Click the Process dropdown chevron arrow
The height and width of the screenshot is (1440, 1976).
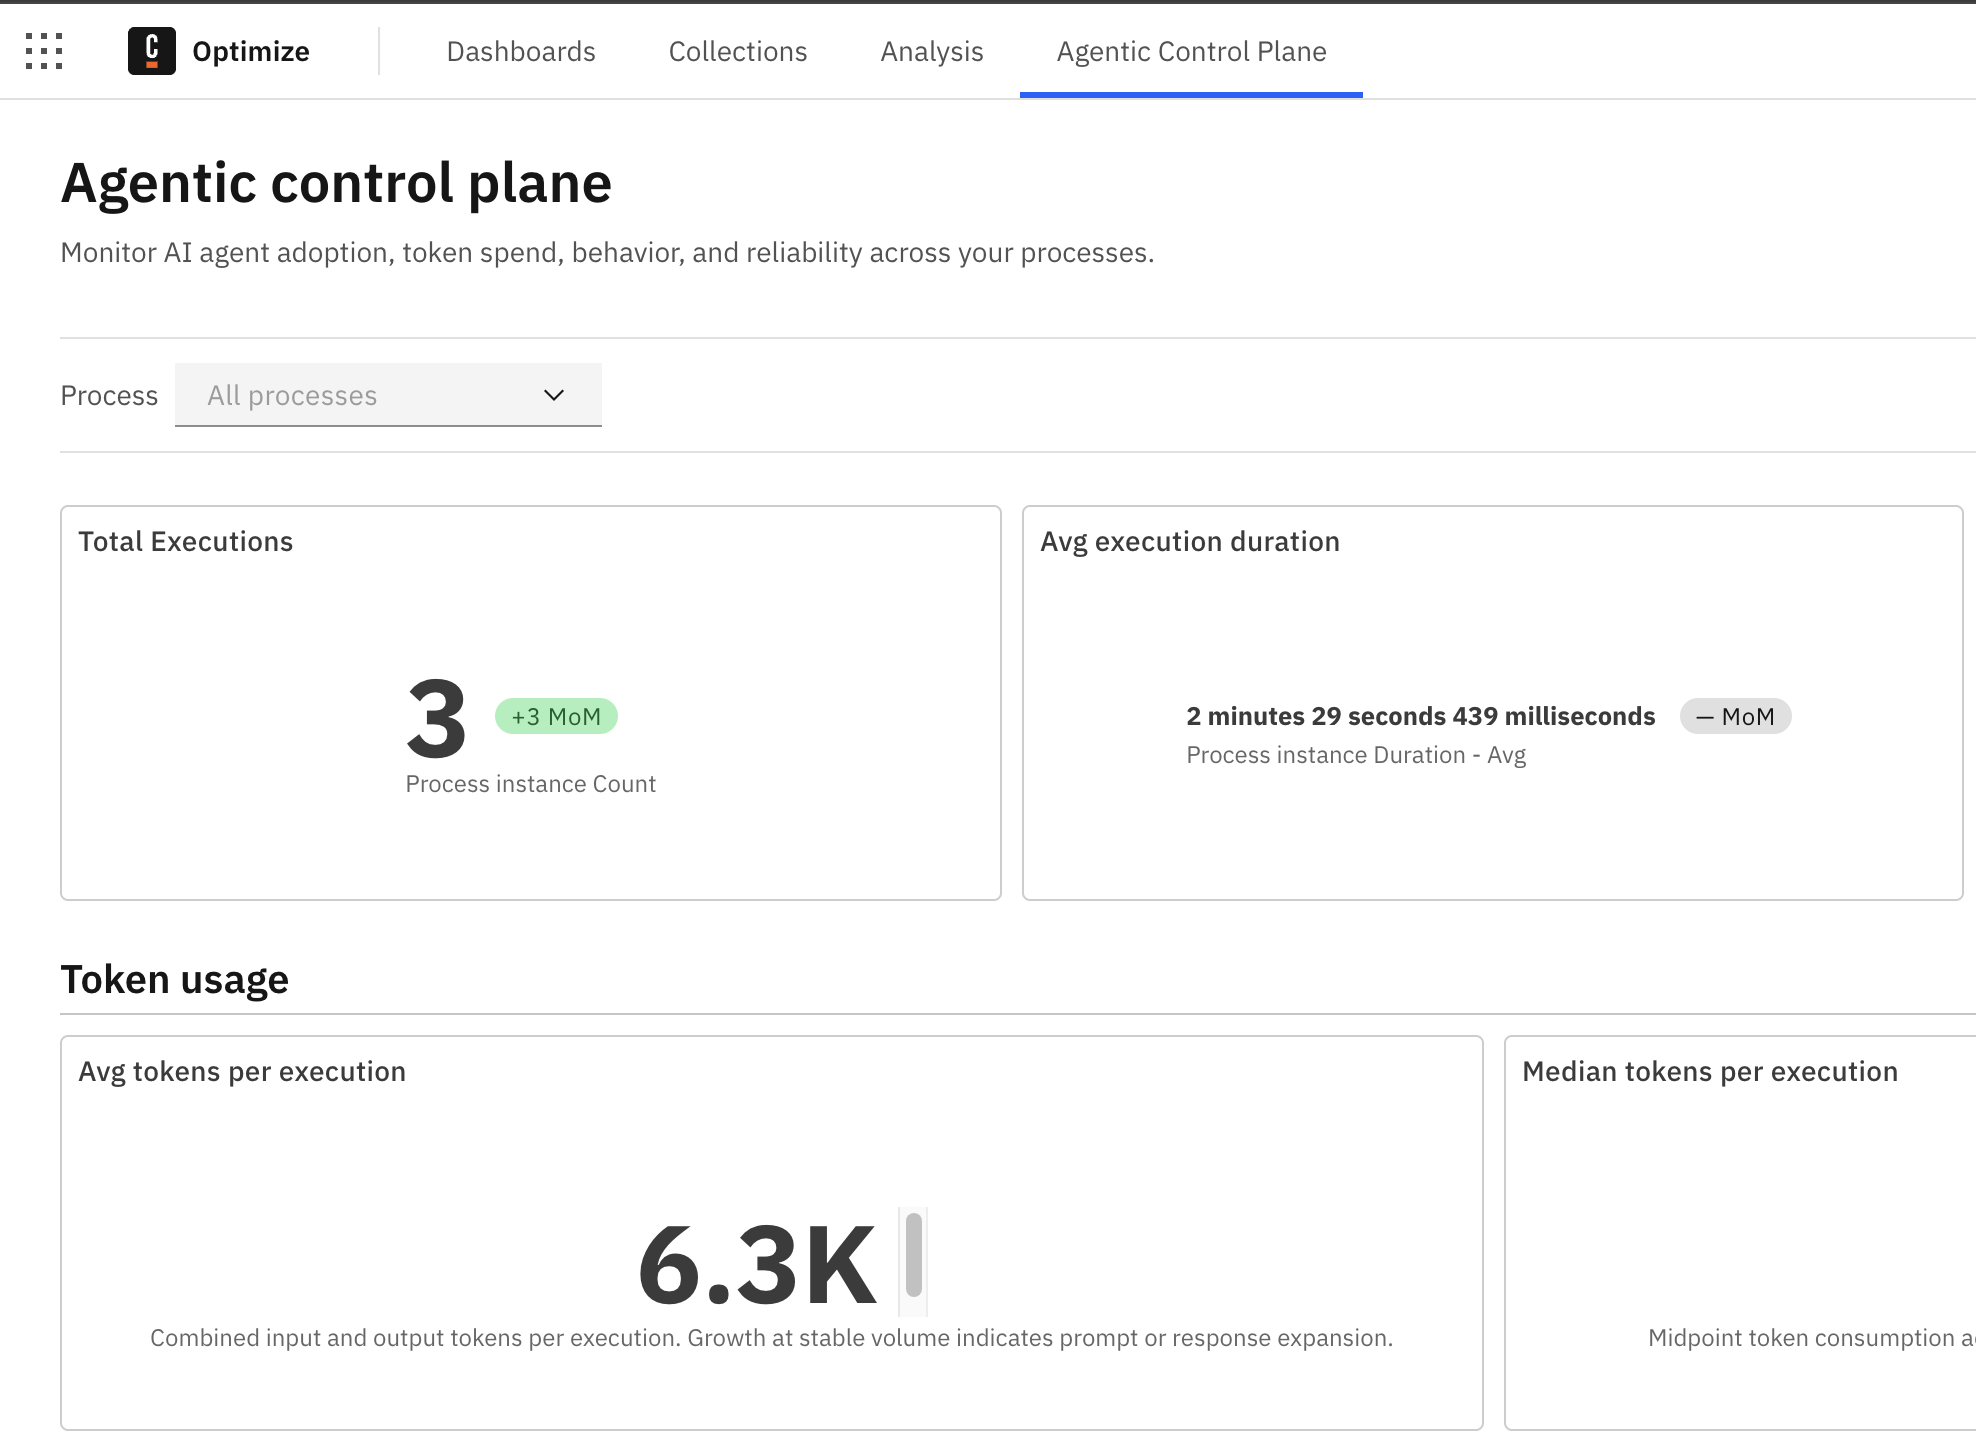(x=554, y=395)
